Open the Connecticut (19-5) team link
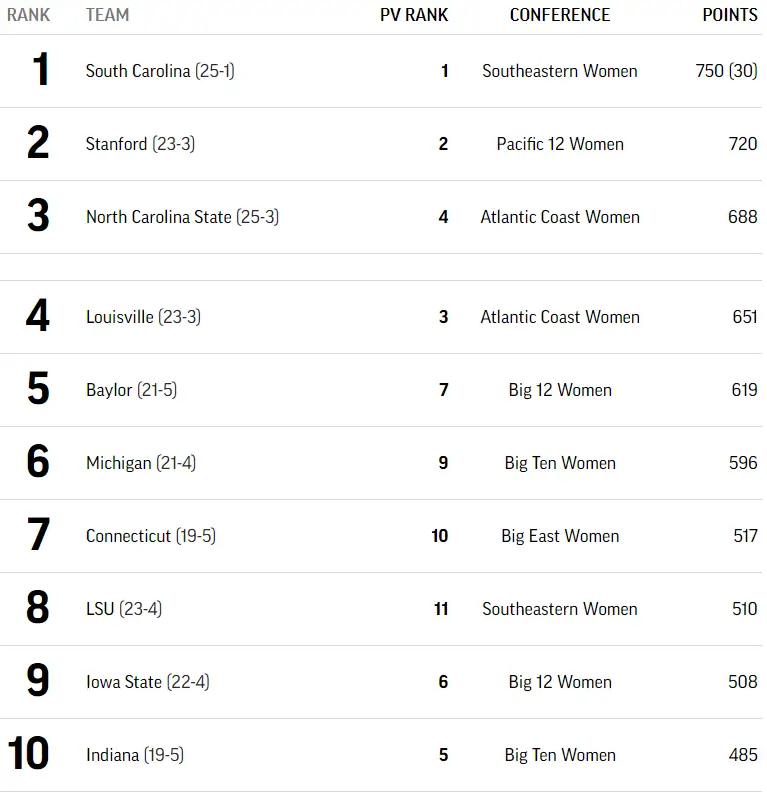The image size is (767, 802). click(x=150, y=536)
